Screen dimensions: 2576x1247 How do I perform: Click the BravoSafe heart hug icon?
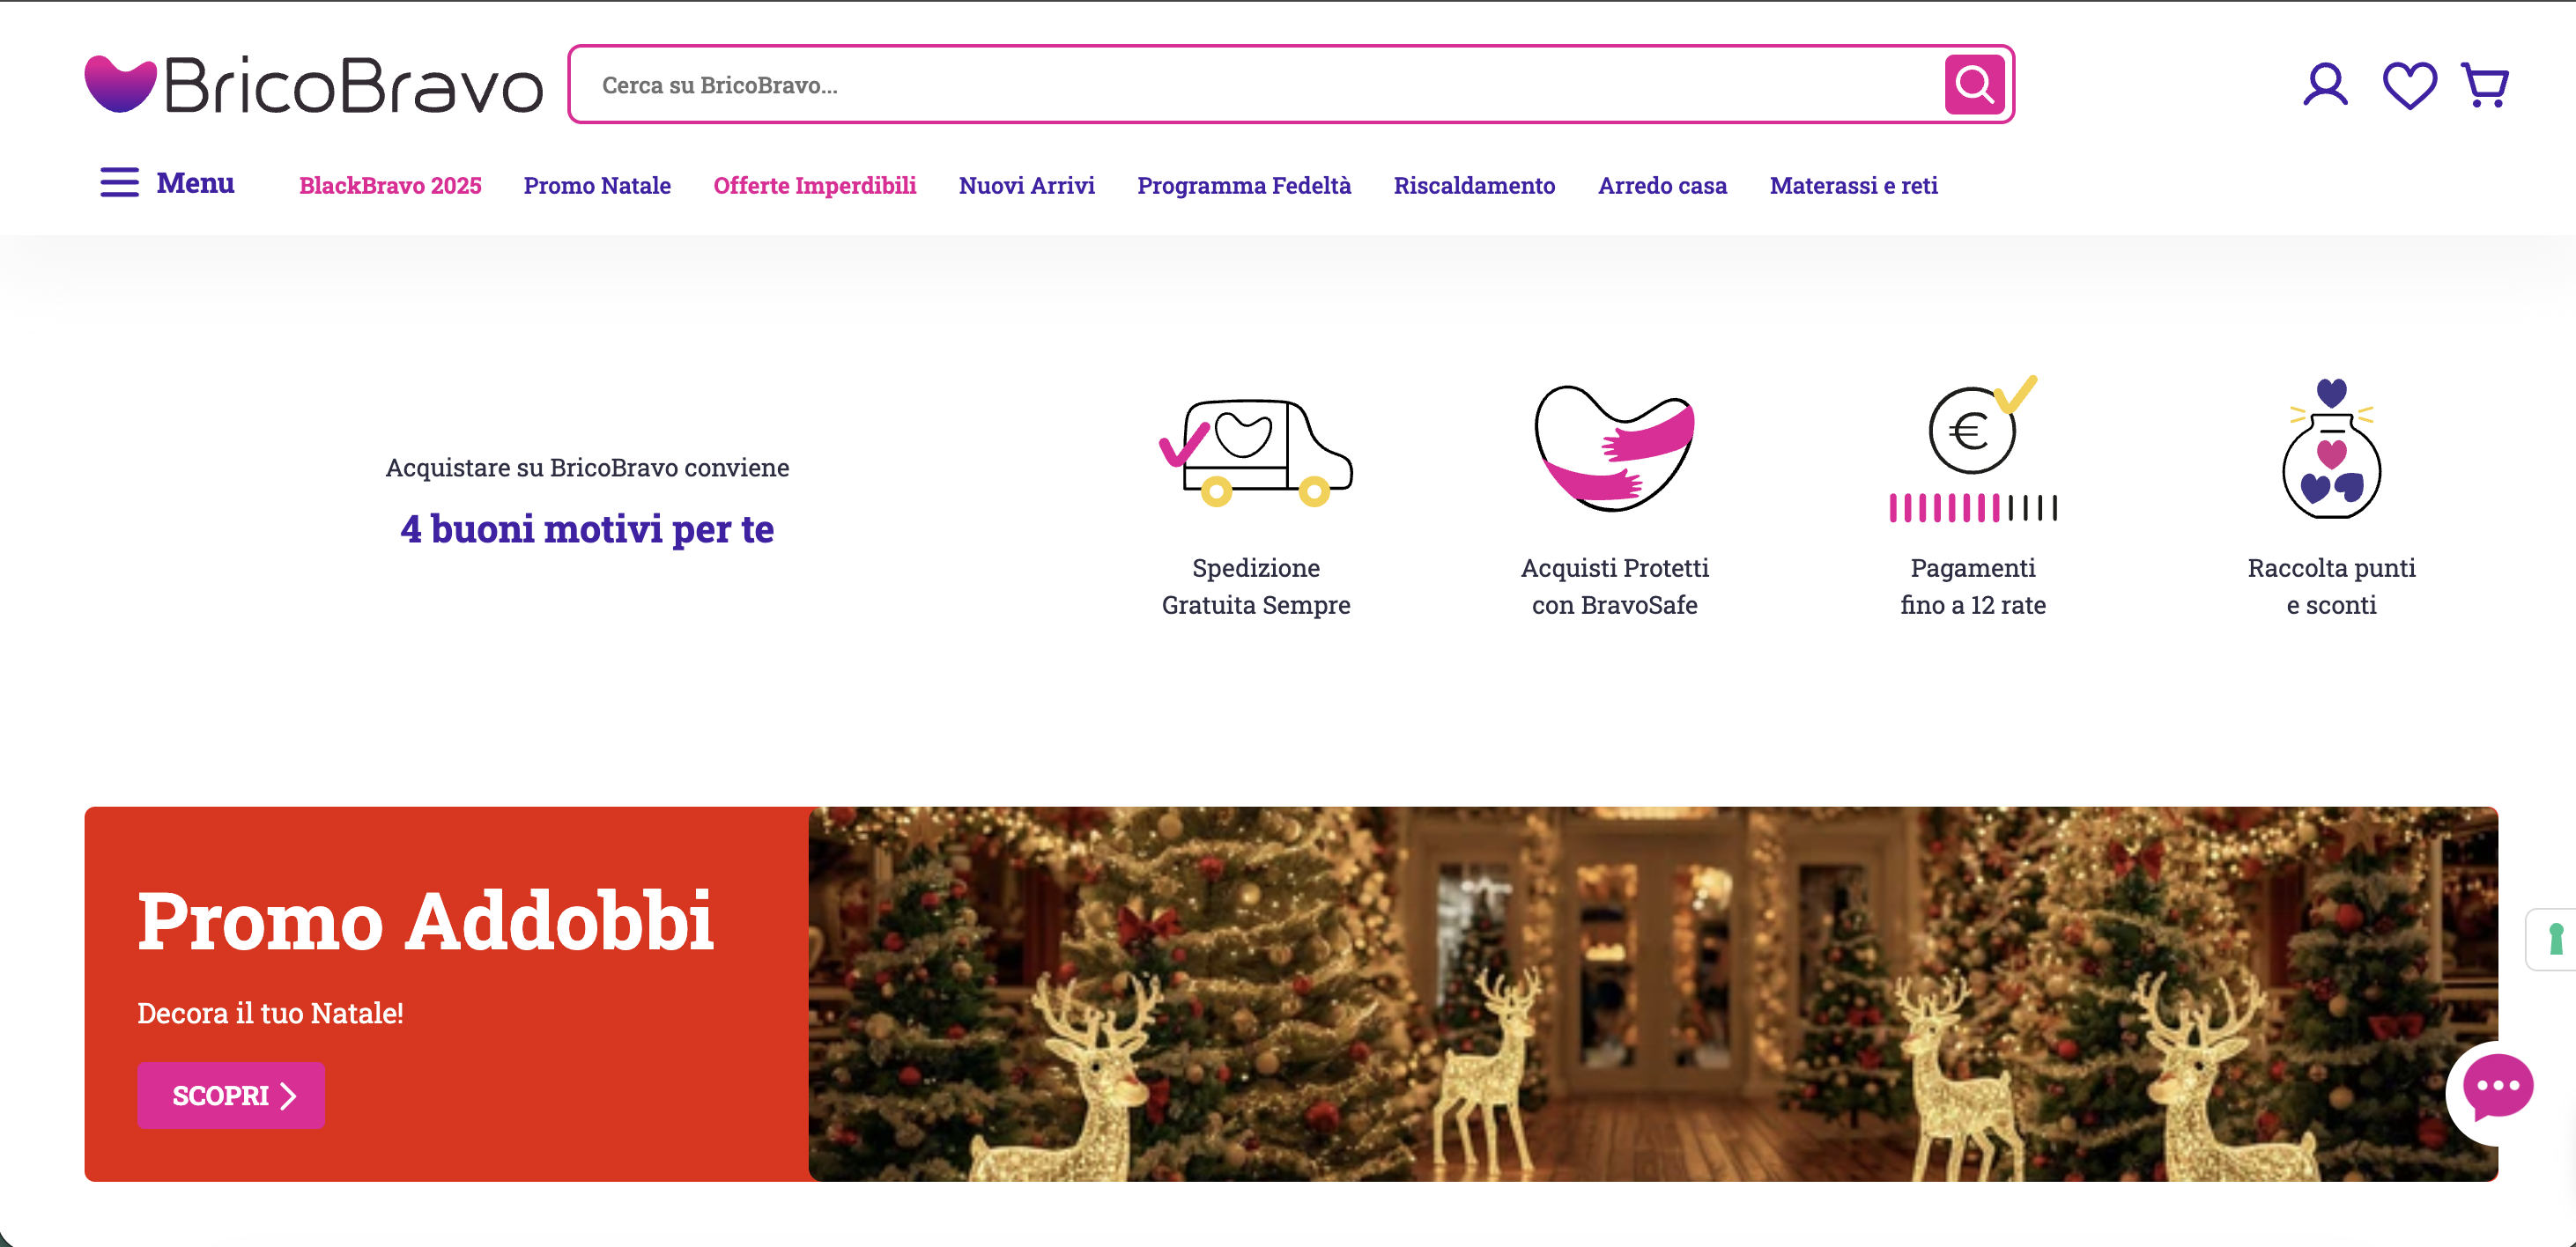[x=1614, y=447]
